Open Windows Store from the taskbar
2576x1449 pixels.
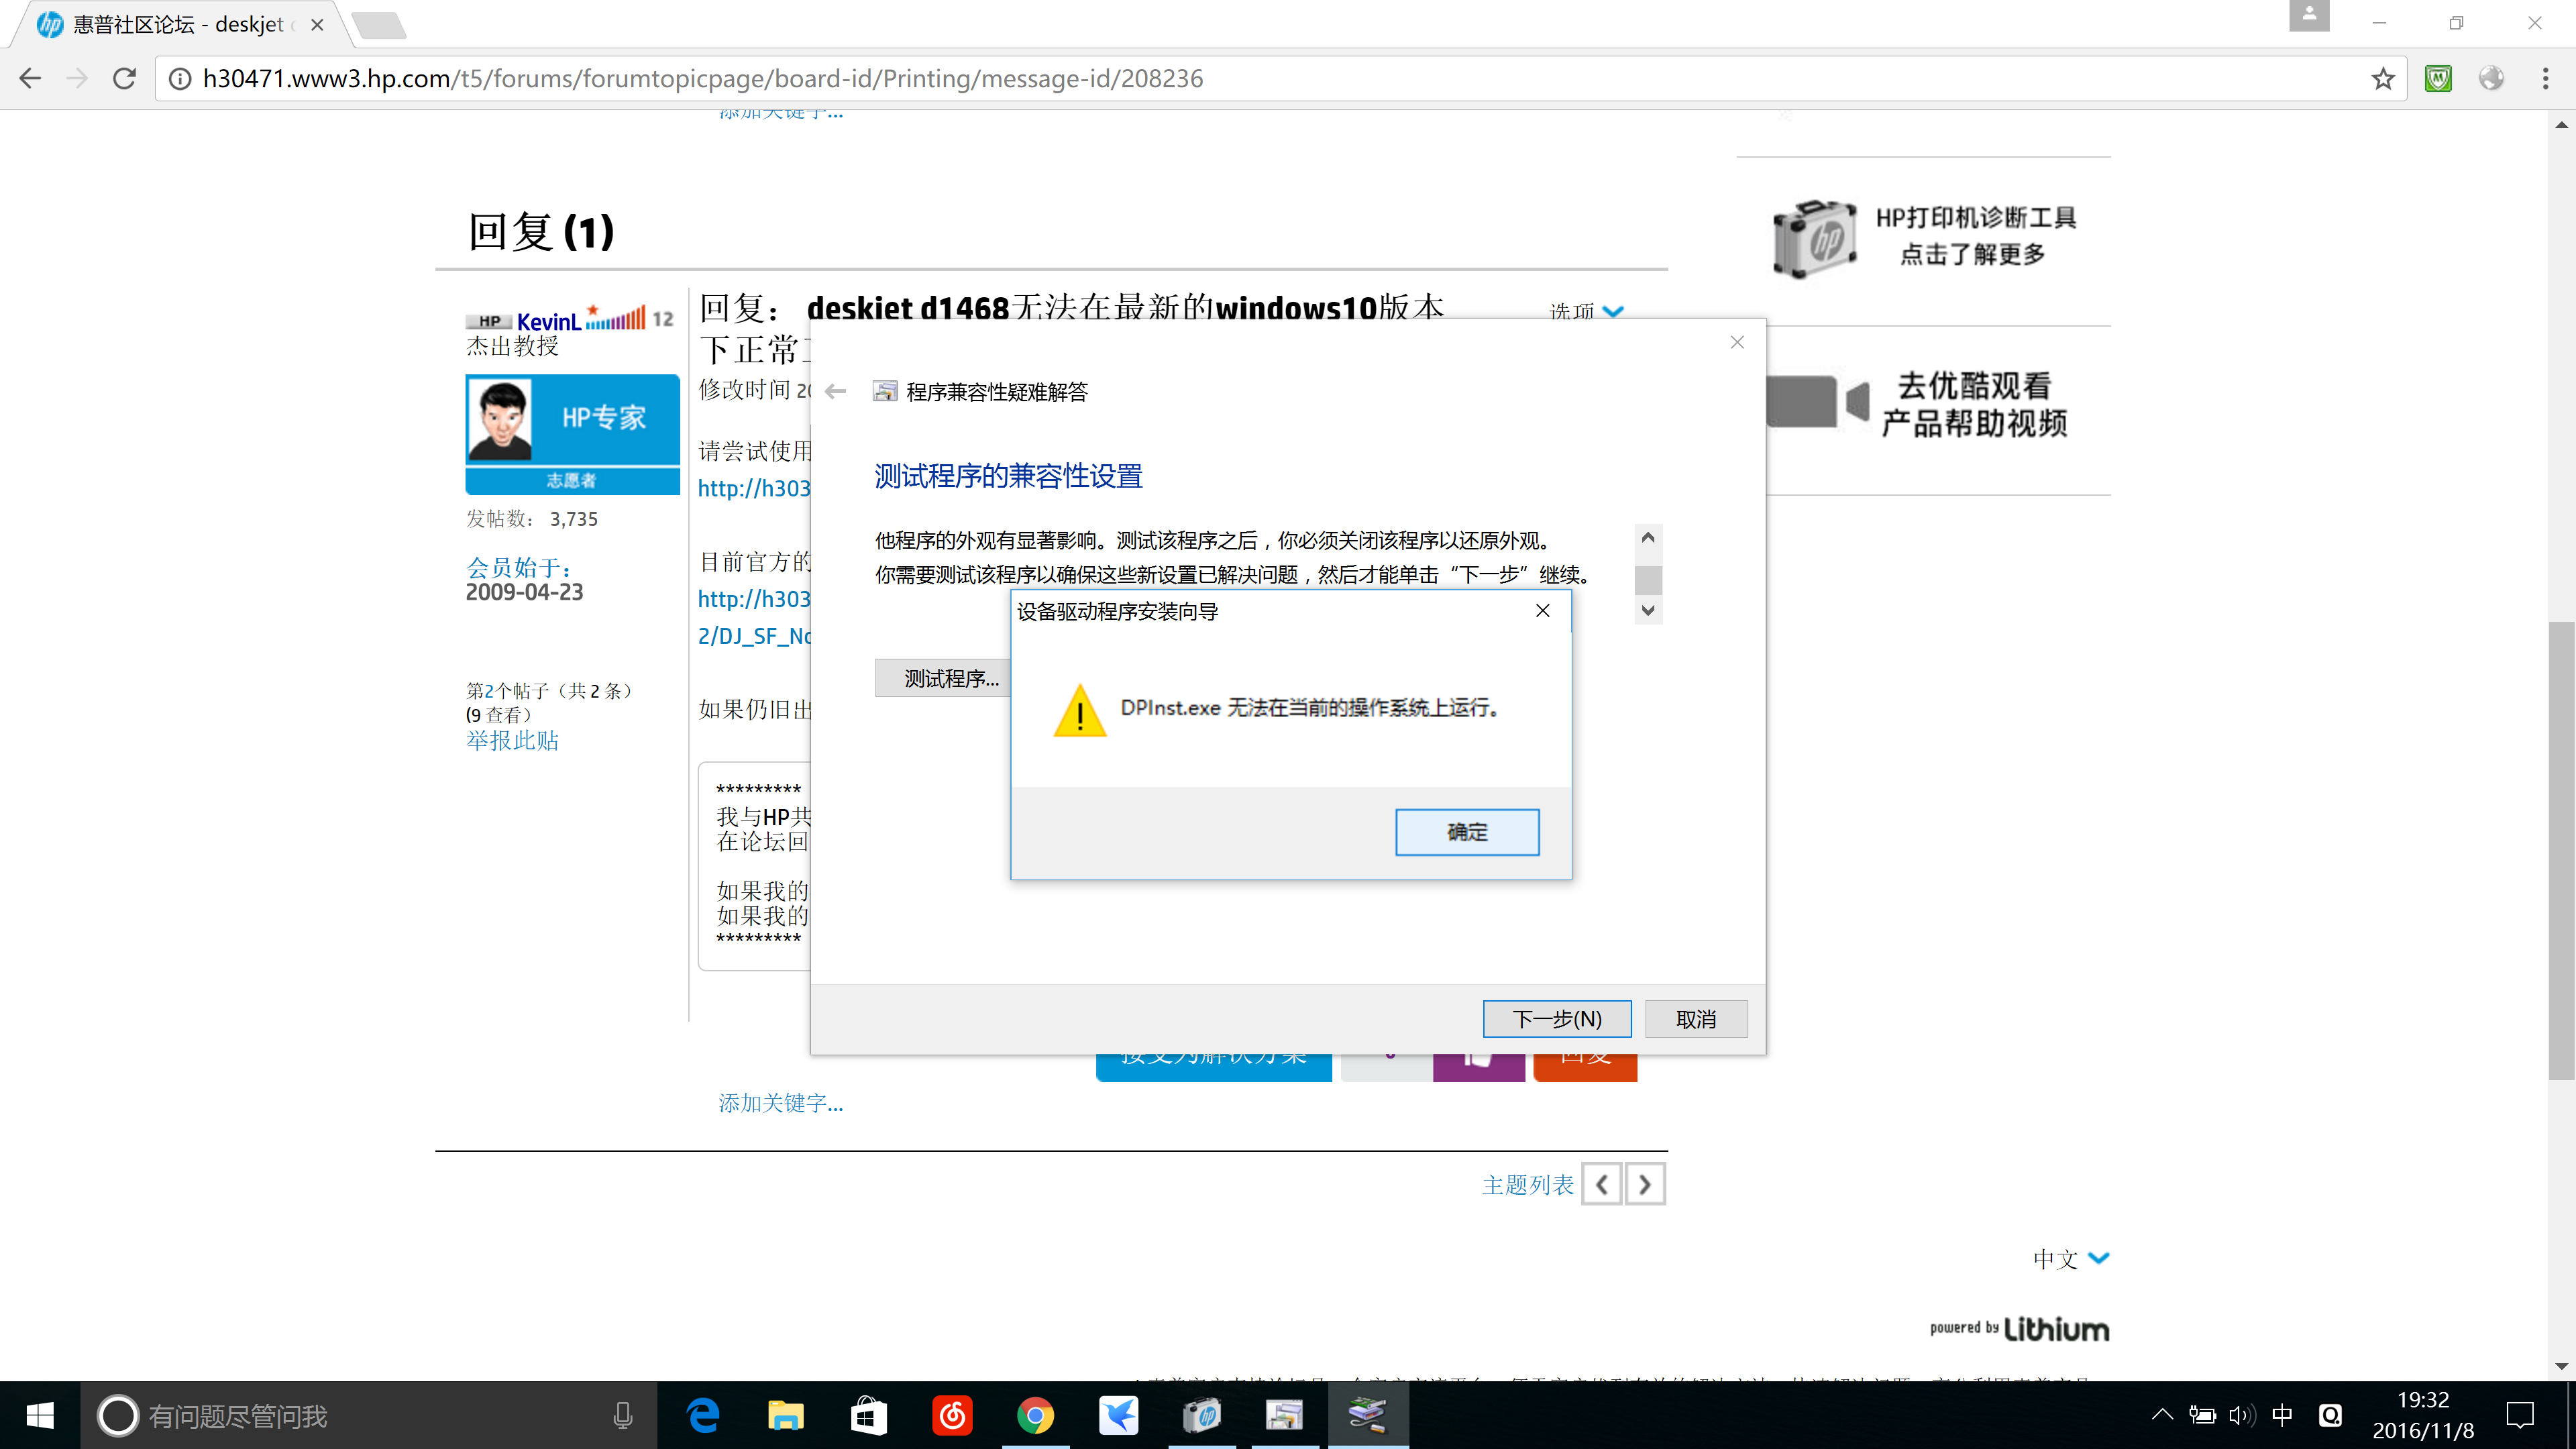[869, 1416]
